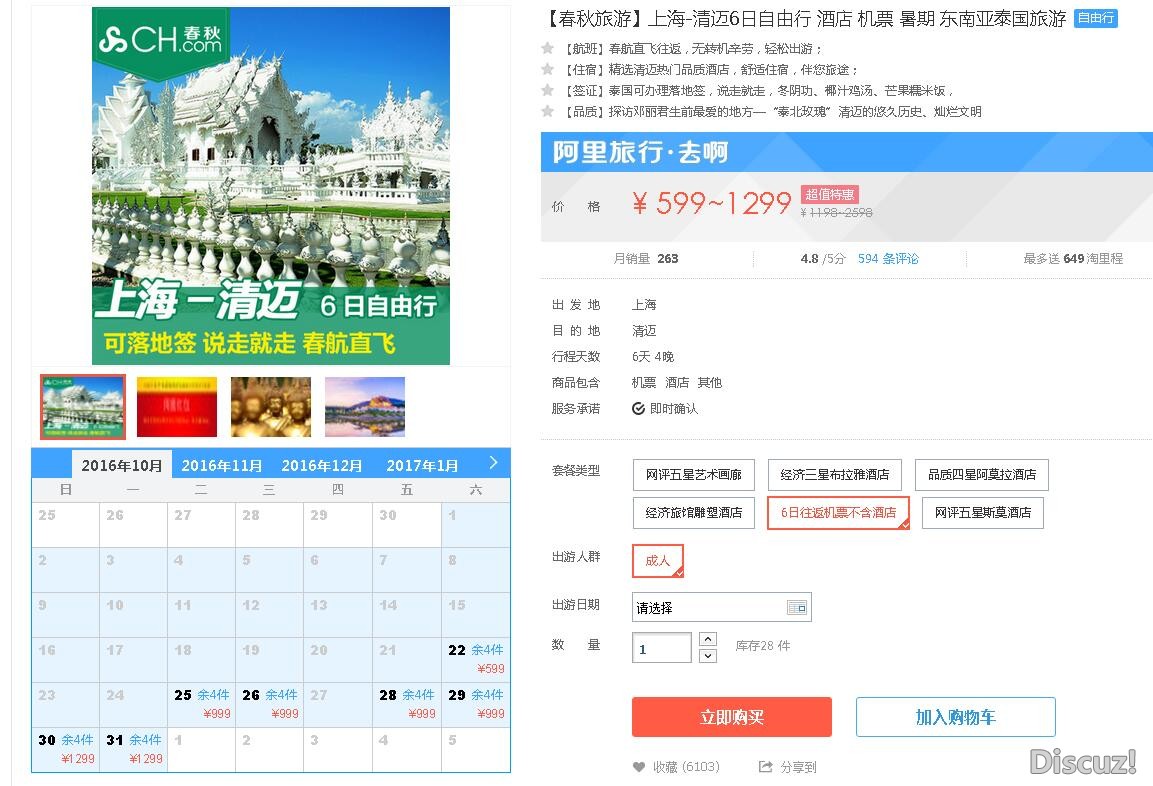The height and width of the screenshot is (786, 1153).
Task: Decrease quantity with down arrow
Action: (707, 656)
